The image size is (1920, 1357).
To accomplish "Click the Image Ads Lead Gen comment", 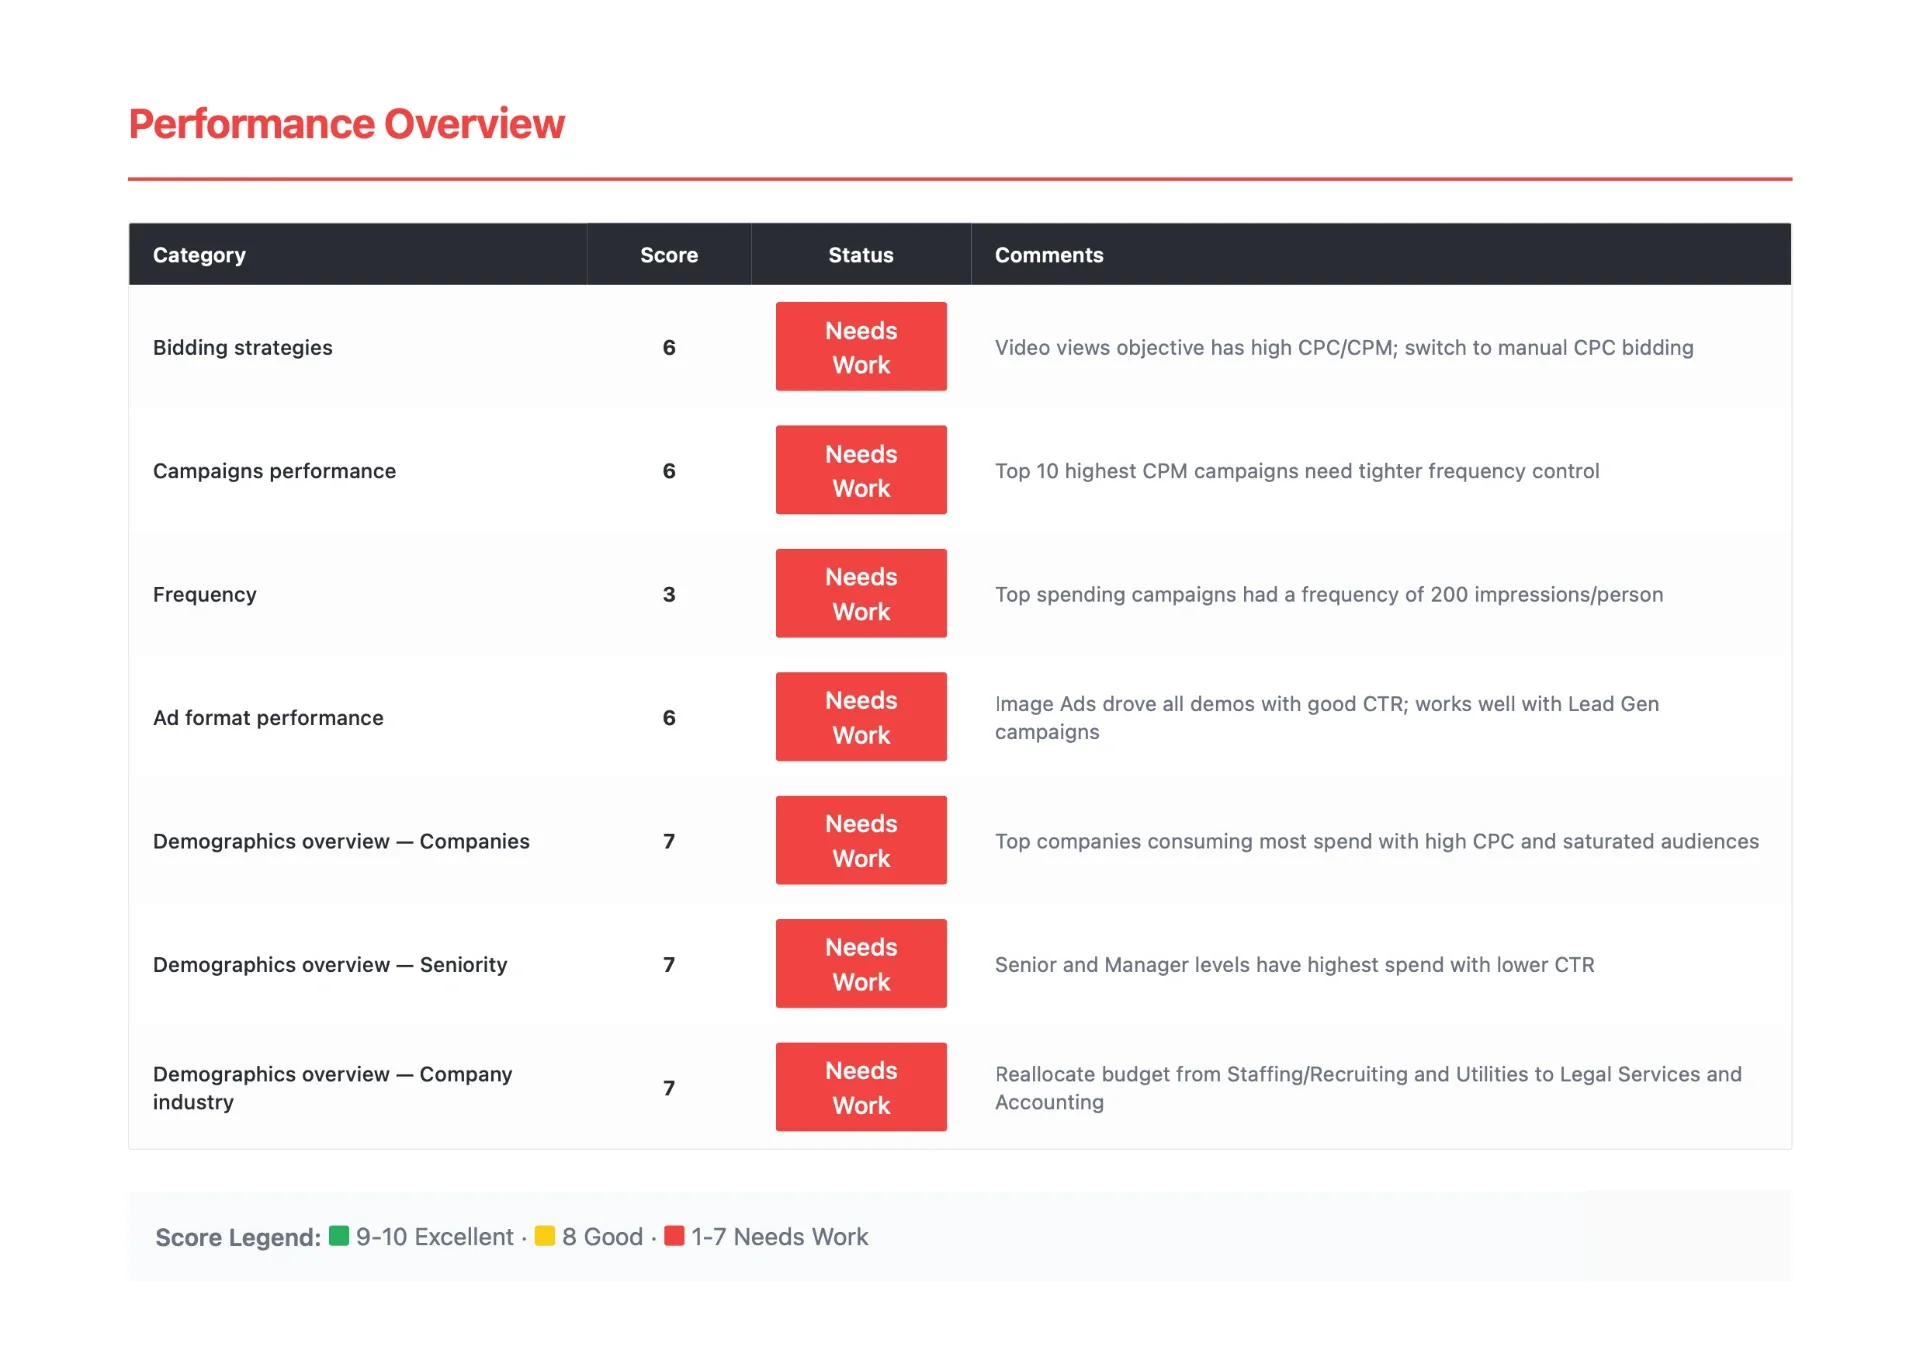I will (x=1327, y=718).
